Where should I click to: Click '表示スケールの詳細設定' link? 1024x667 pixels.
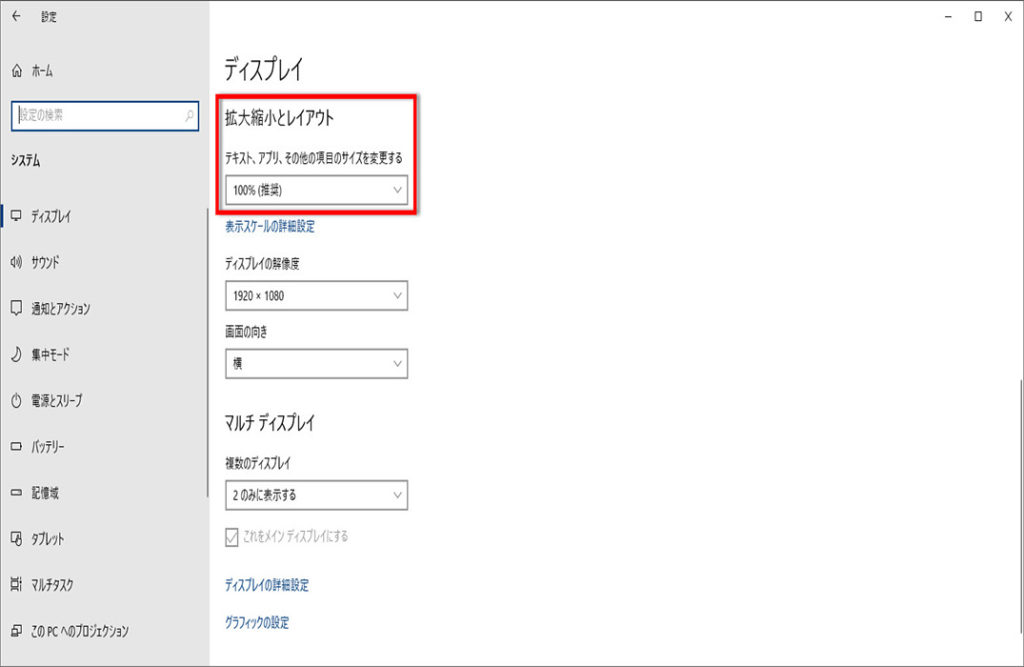click(270, 227)
